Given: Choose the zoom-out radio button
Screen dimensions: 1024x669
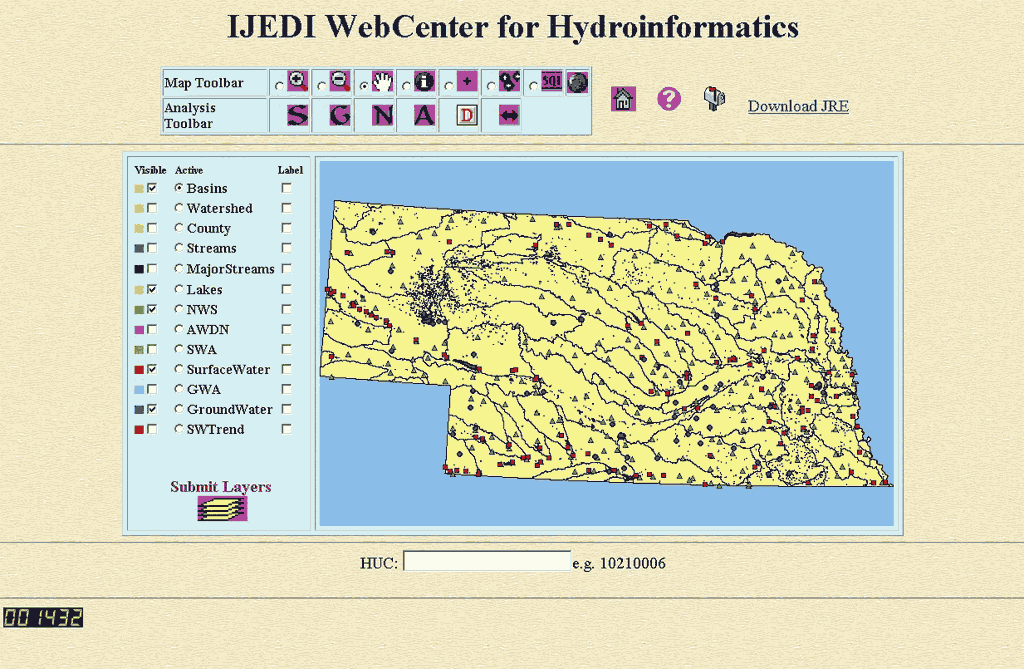Looking at the screenshot, I should tap(322, 86).
